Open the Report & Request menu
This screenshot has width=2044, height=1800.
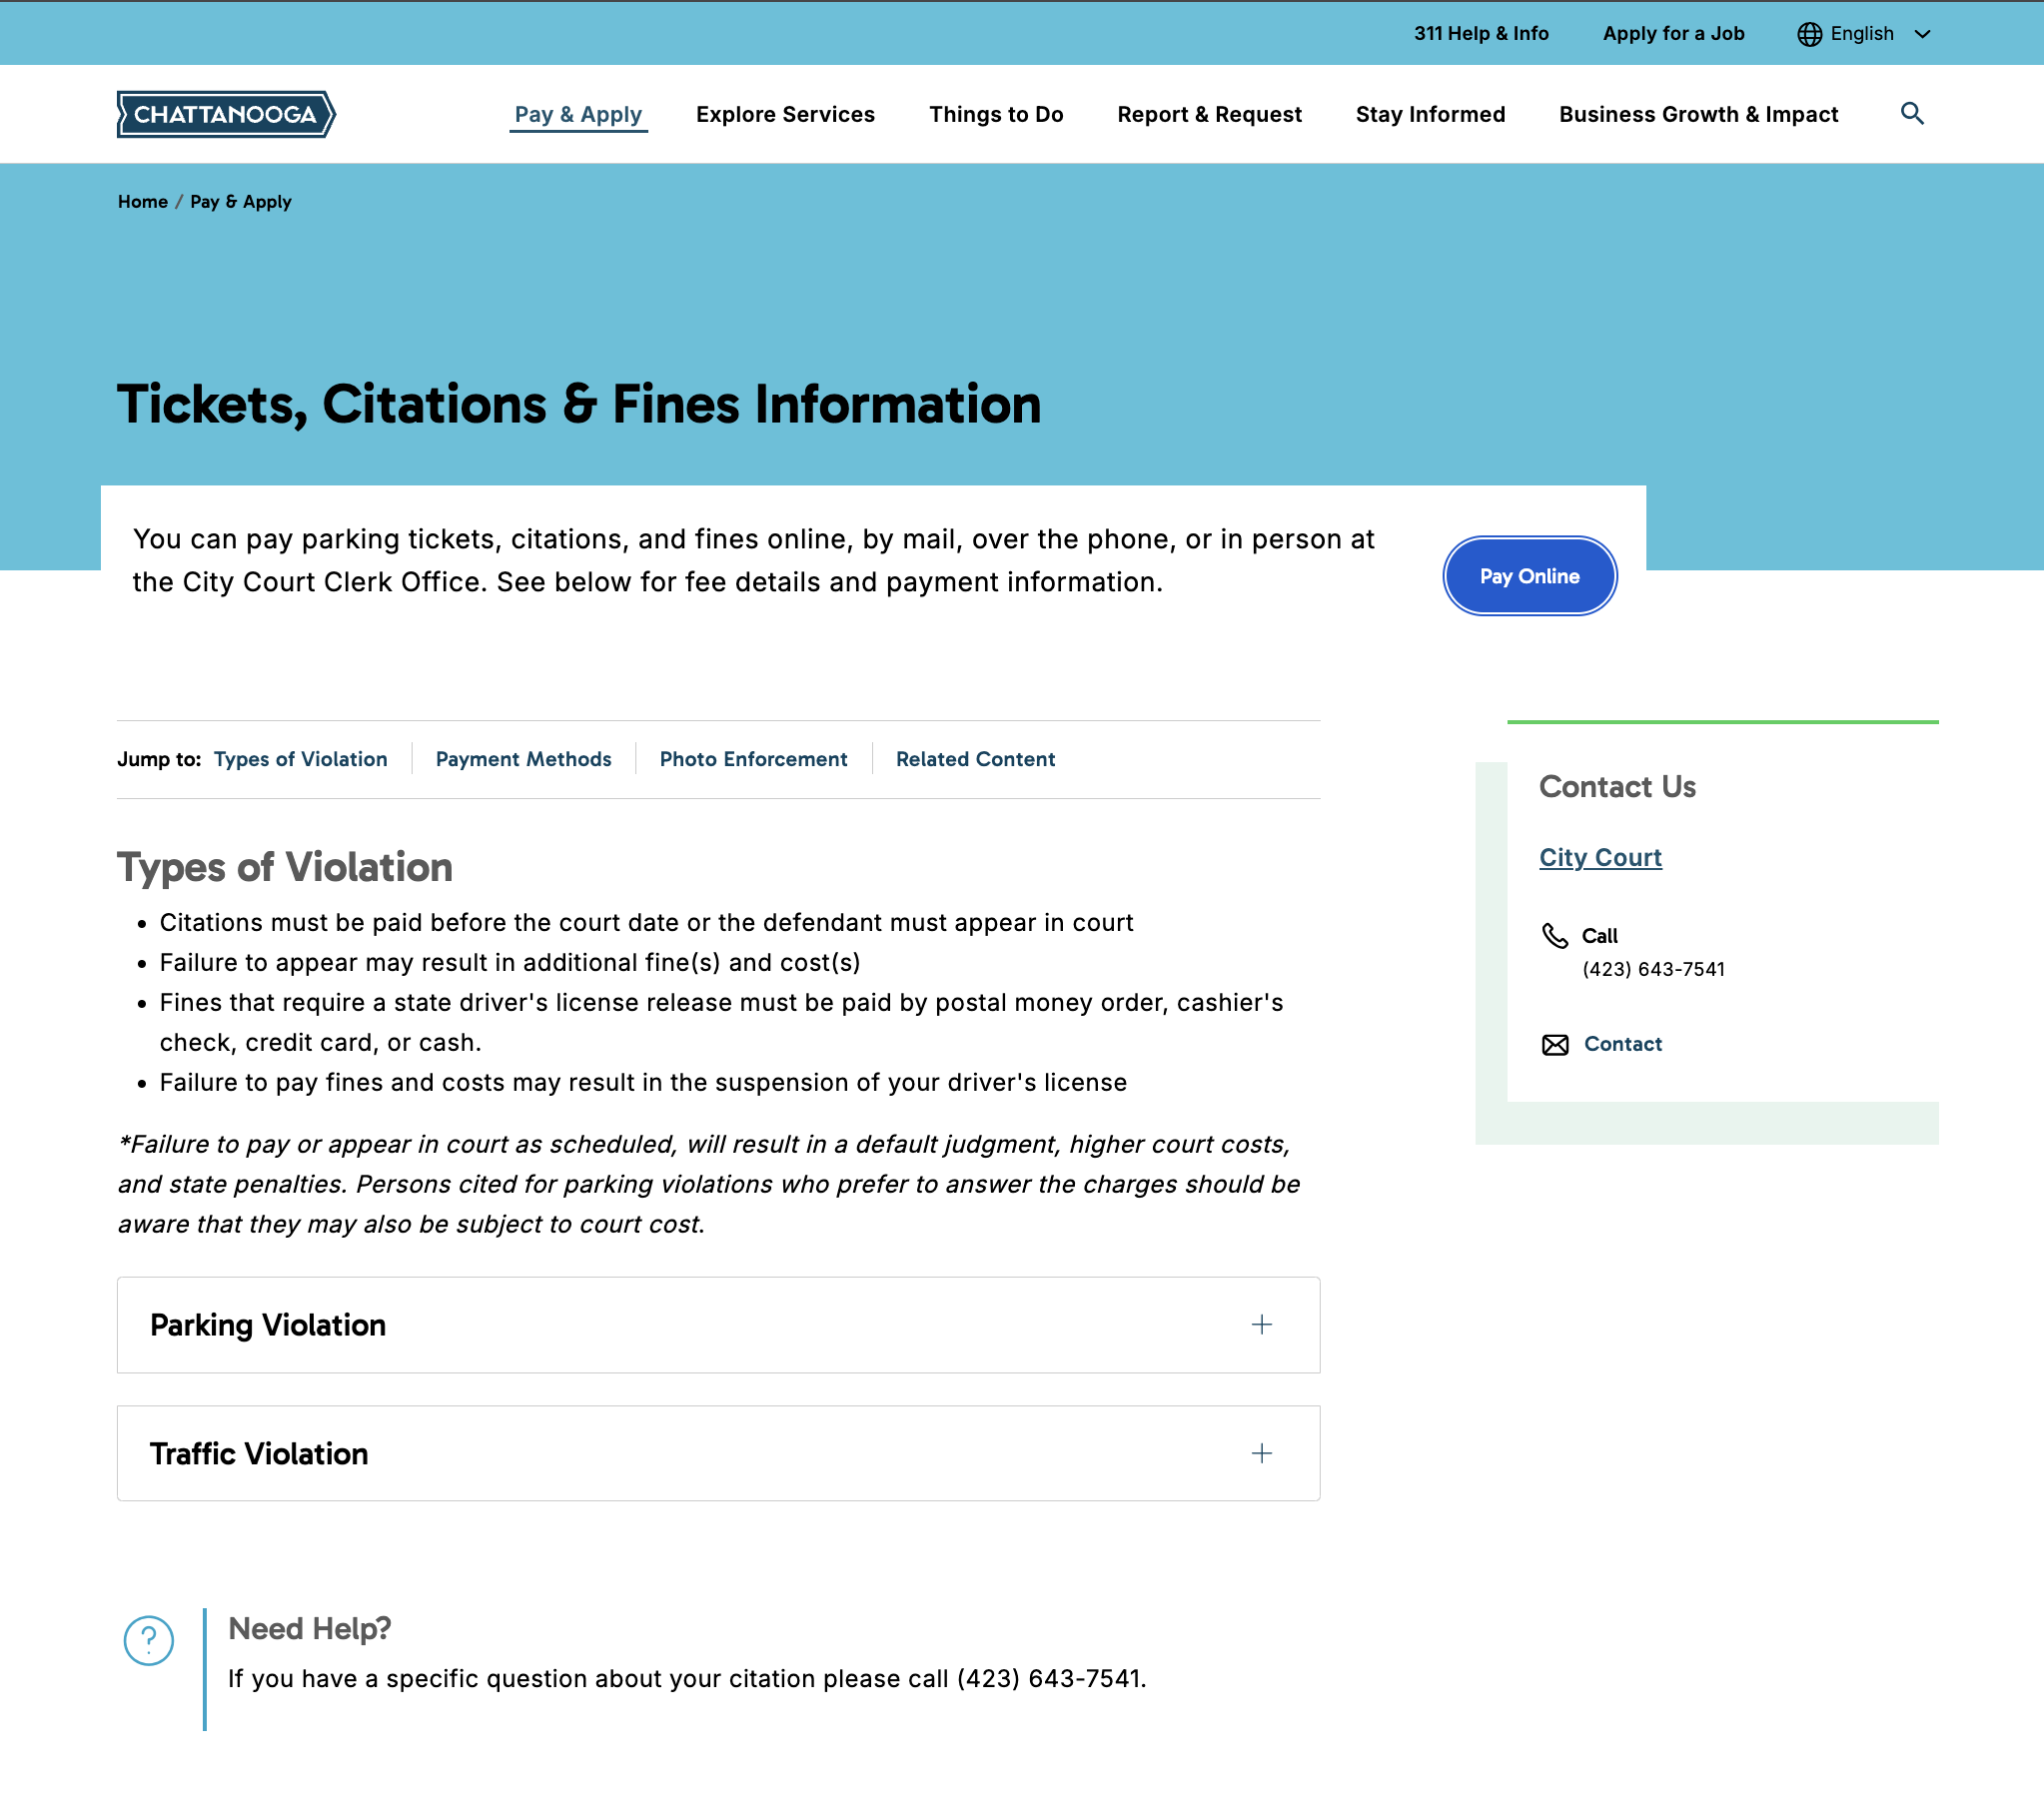[x=1209, y=115]
